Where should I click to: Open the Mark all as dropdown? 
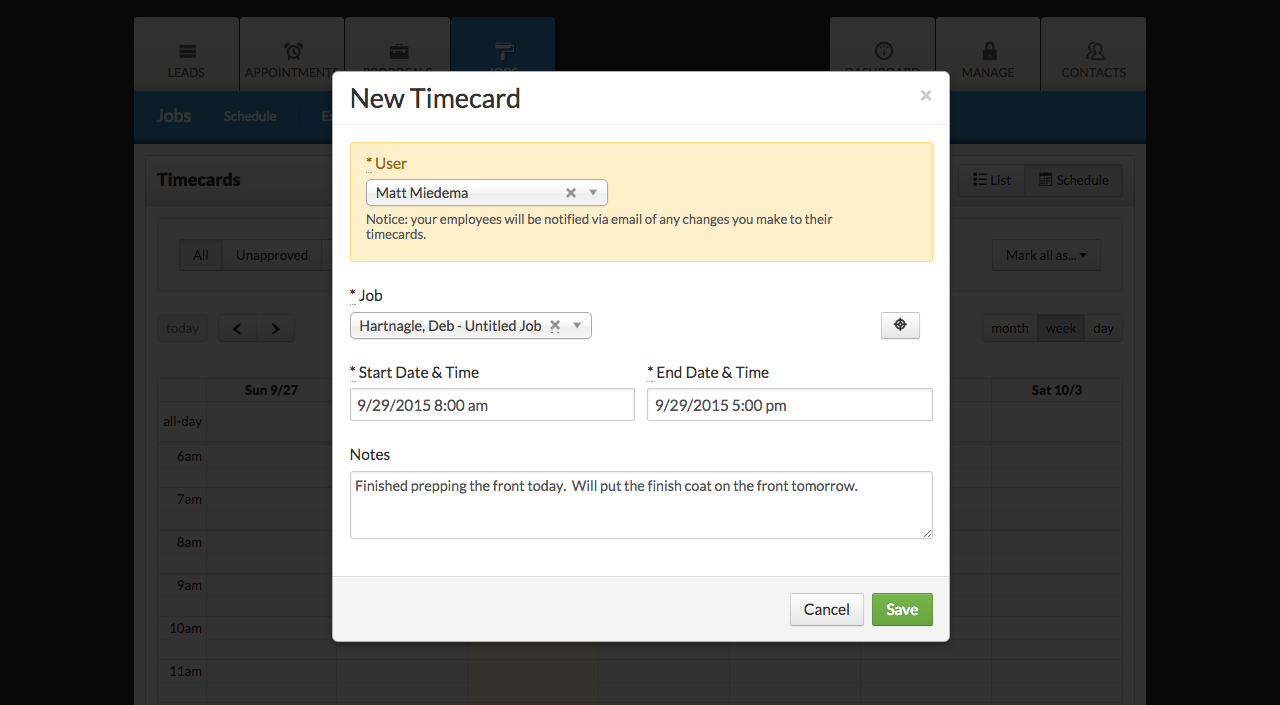[1046, 255]
